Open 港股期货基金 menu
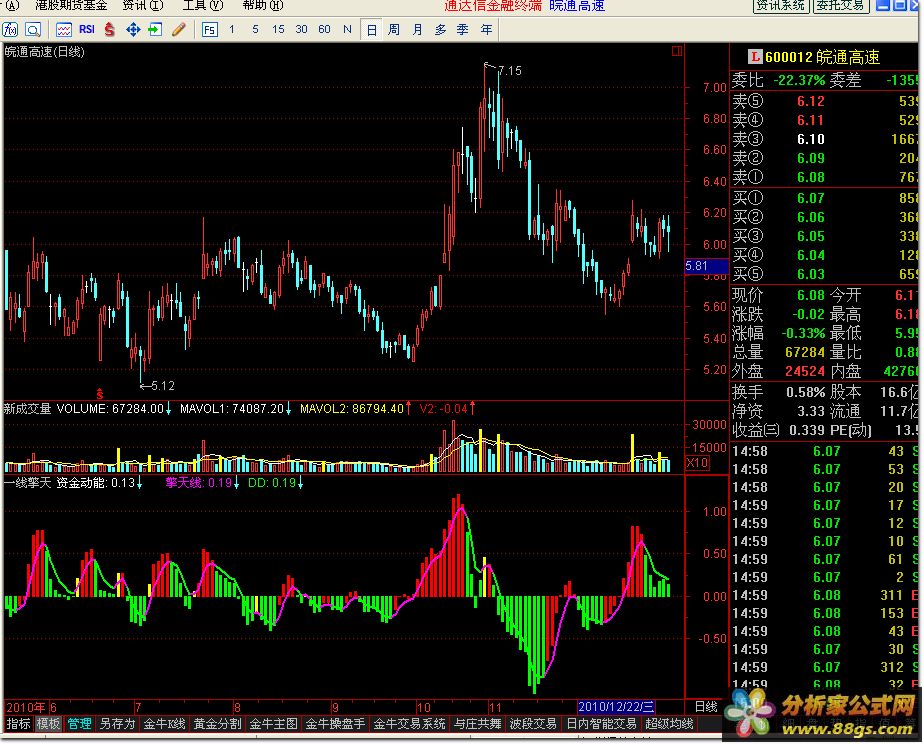924x744 pixels. click(71, 6)
